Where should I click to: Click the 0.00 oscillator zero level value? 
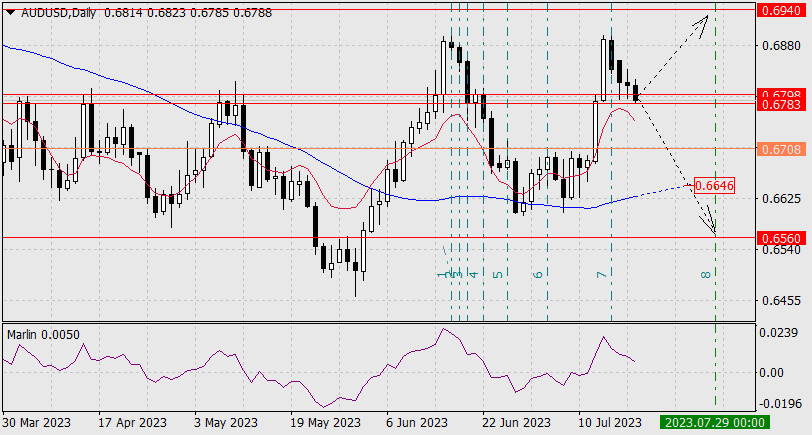point(772,372)
